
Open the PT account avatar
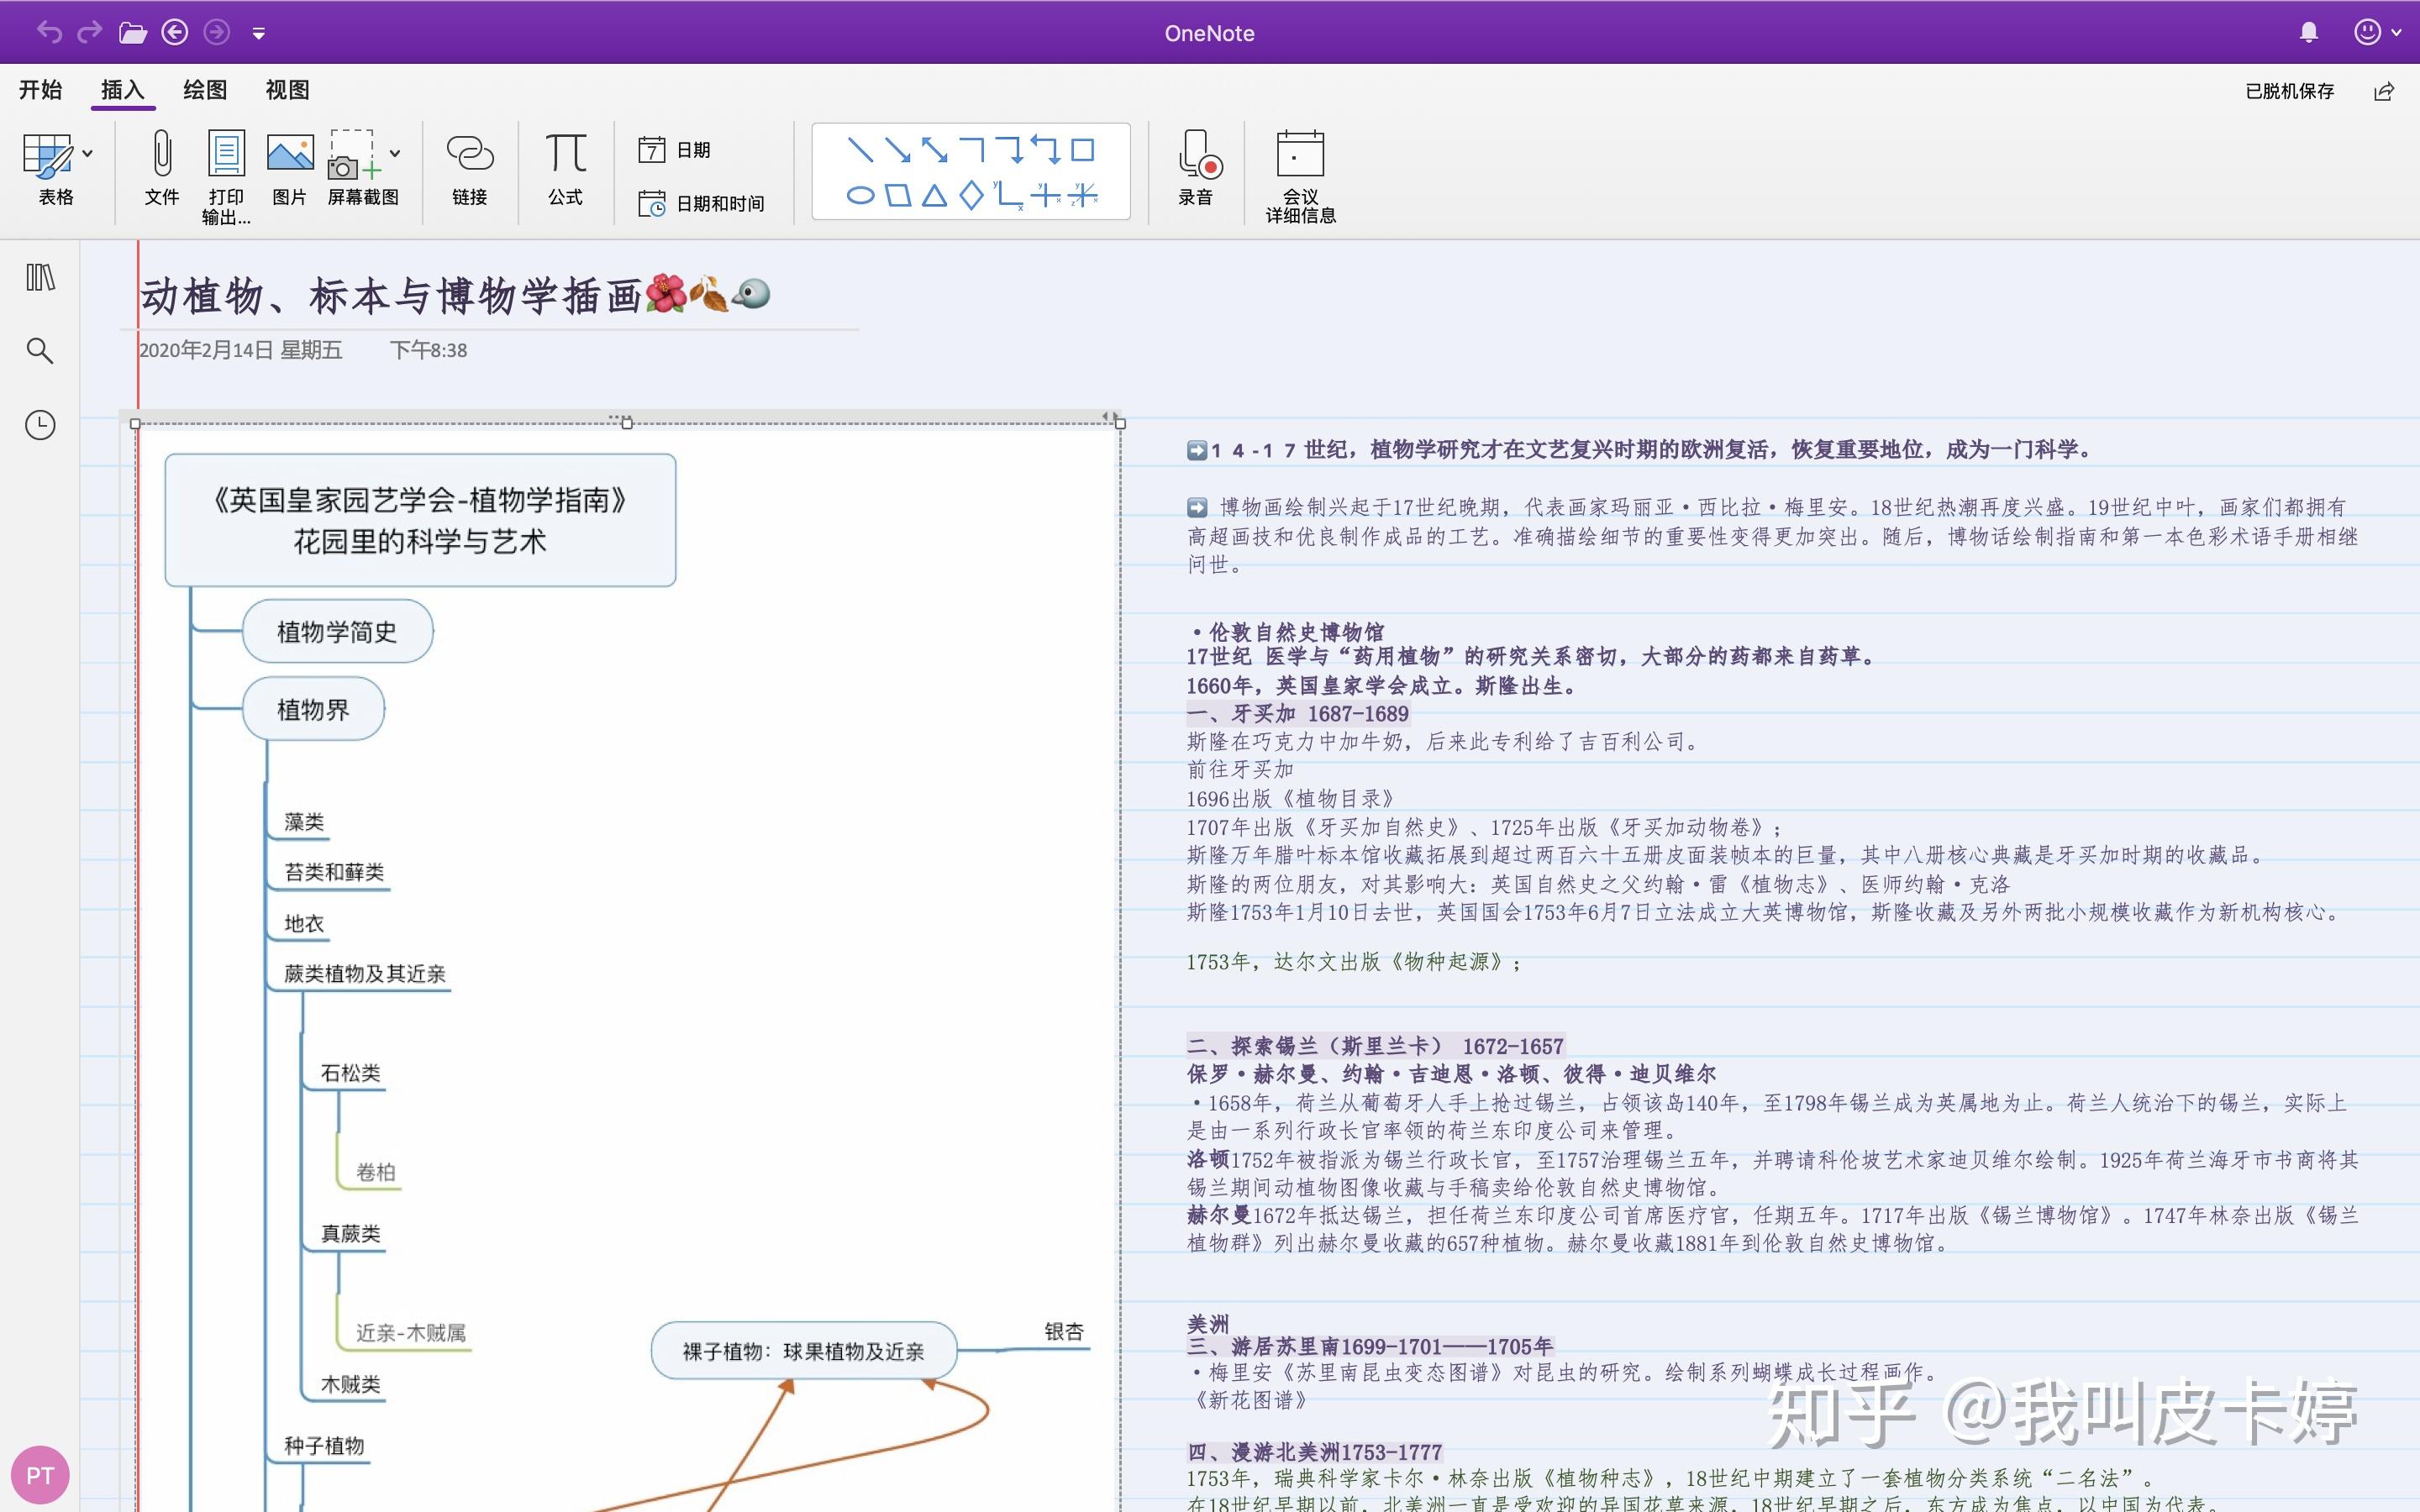click(40, 1475)
